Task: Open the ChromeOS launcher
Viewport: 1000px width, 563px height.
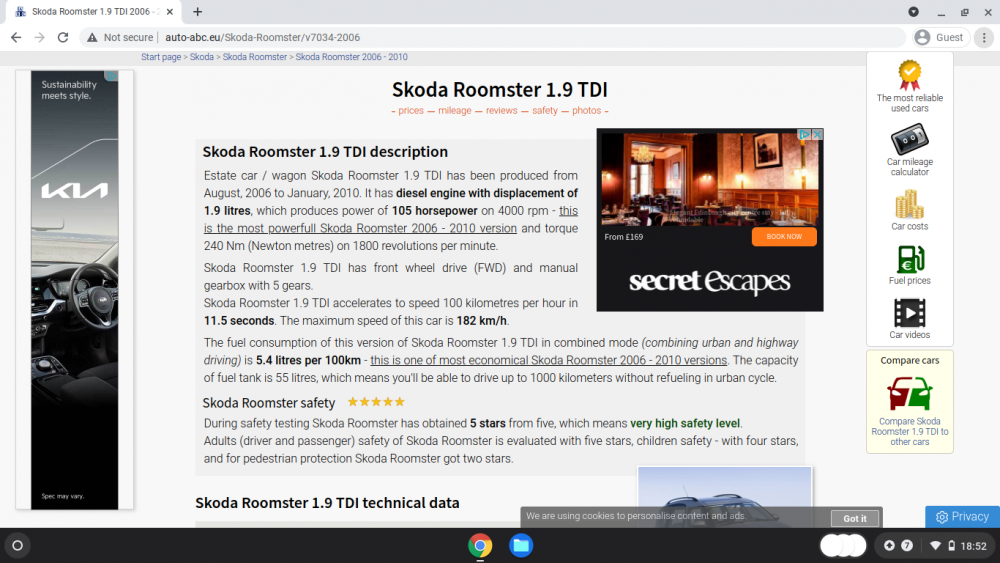Action: point(18,546)
